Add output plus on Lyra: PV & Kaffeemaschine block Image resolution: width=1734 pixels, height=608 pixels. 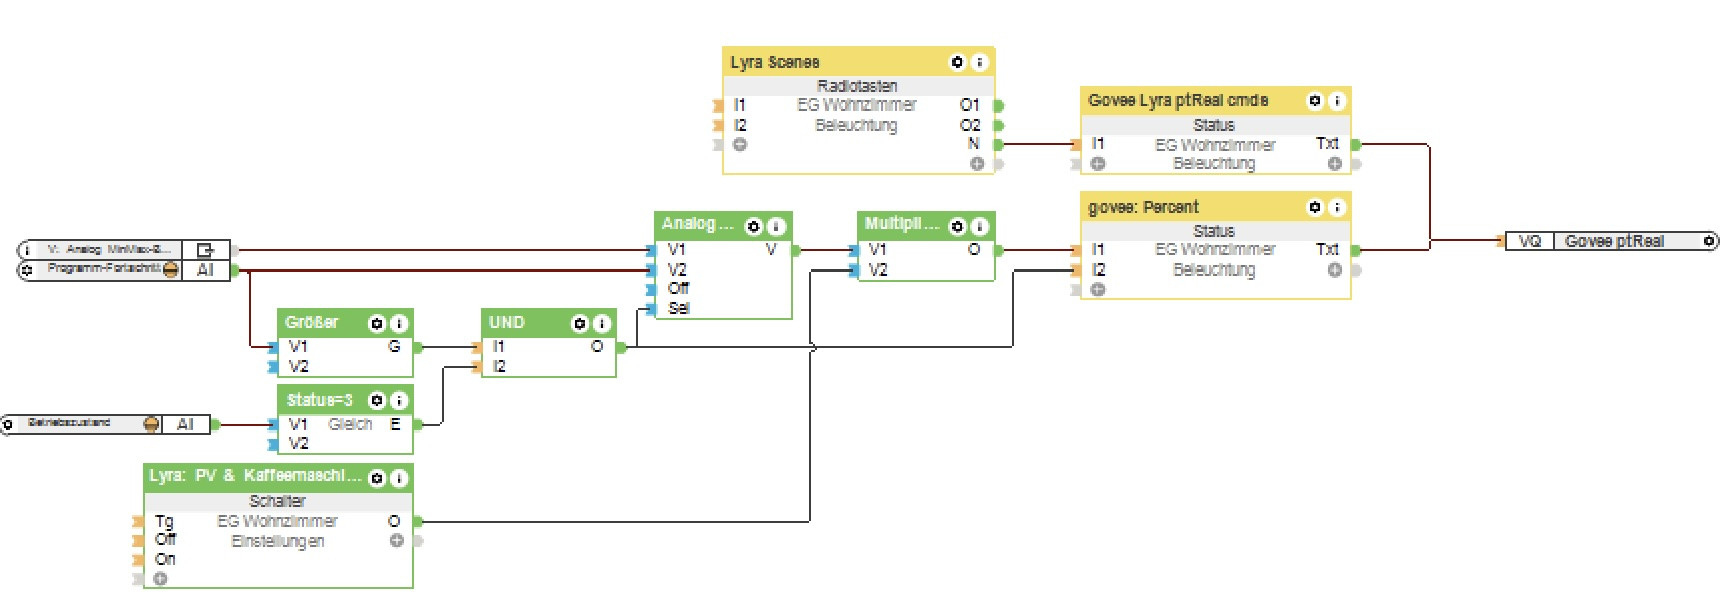point(396,541)
